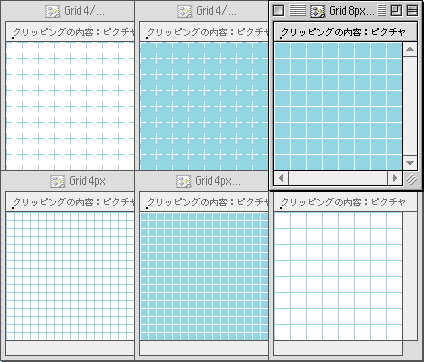Click title text of white-background Grid 4/ window
The height and width of the screenshot is (362, 424).
coord(84,11)
